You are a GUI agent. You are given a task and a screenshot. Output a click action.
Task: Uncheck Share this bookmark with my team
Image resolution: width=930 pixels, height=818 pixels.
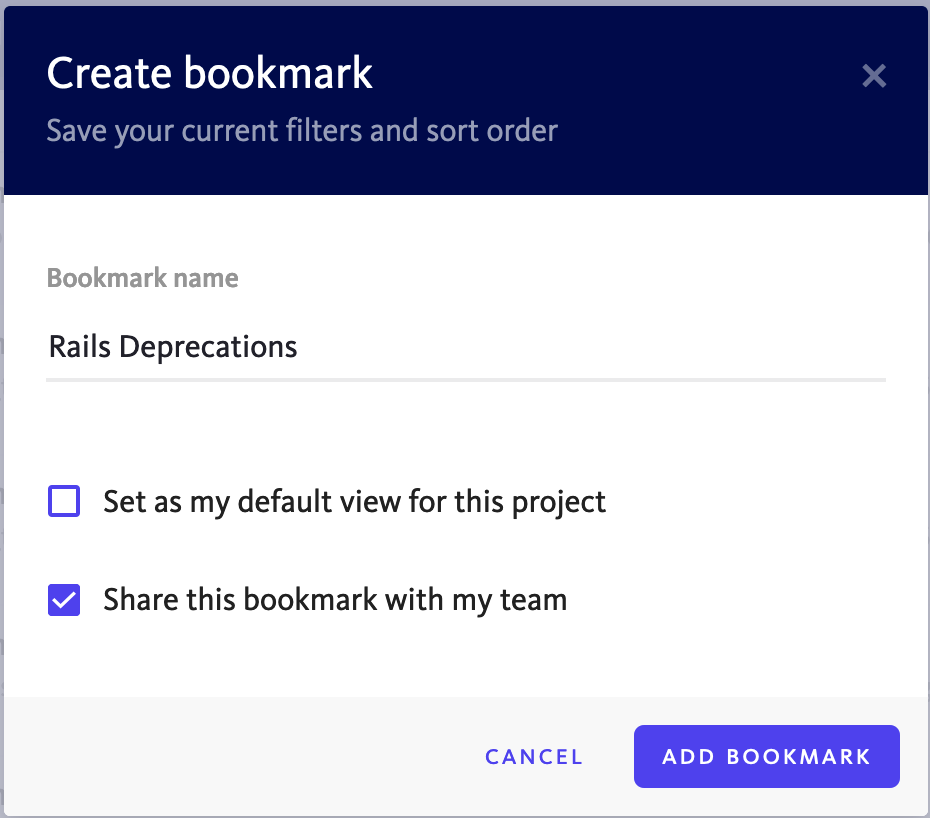tap(64, 600)
